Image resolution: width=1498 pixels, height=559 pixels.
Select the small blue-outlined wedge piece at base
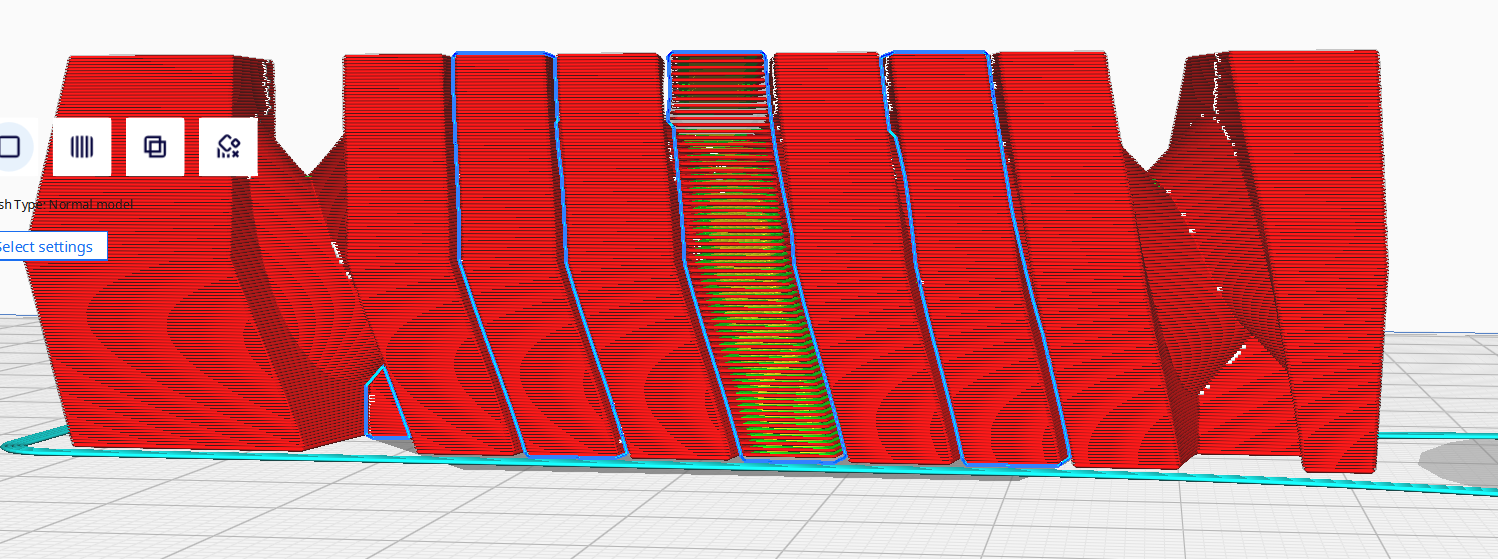click(x=385, y=405)
